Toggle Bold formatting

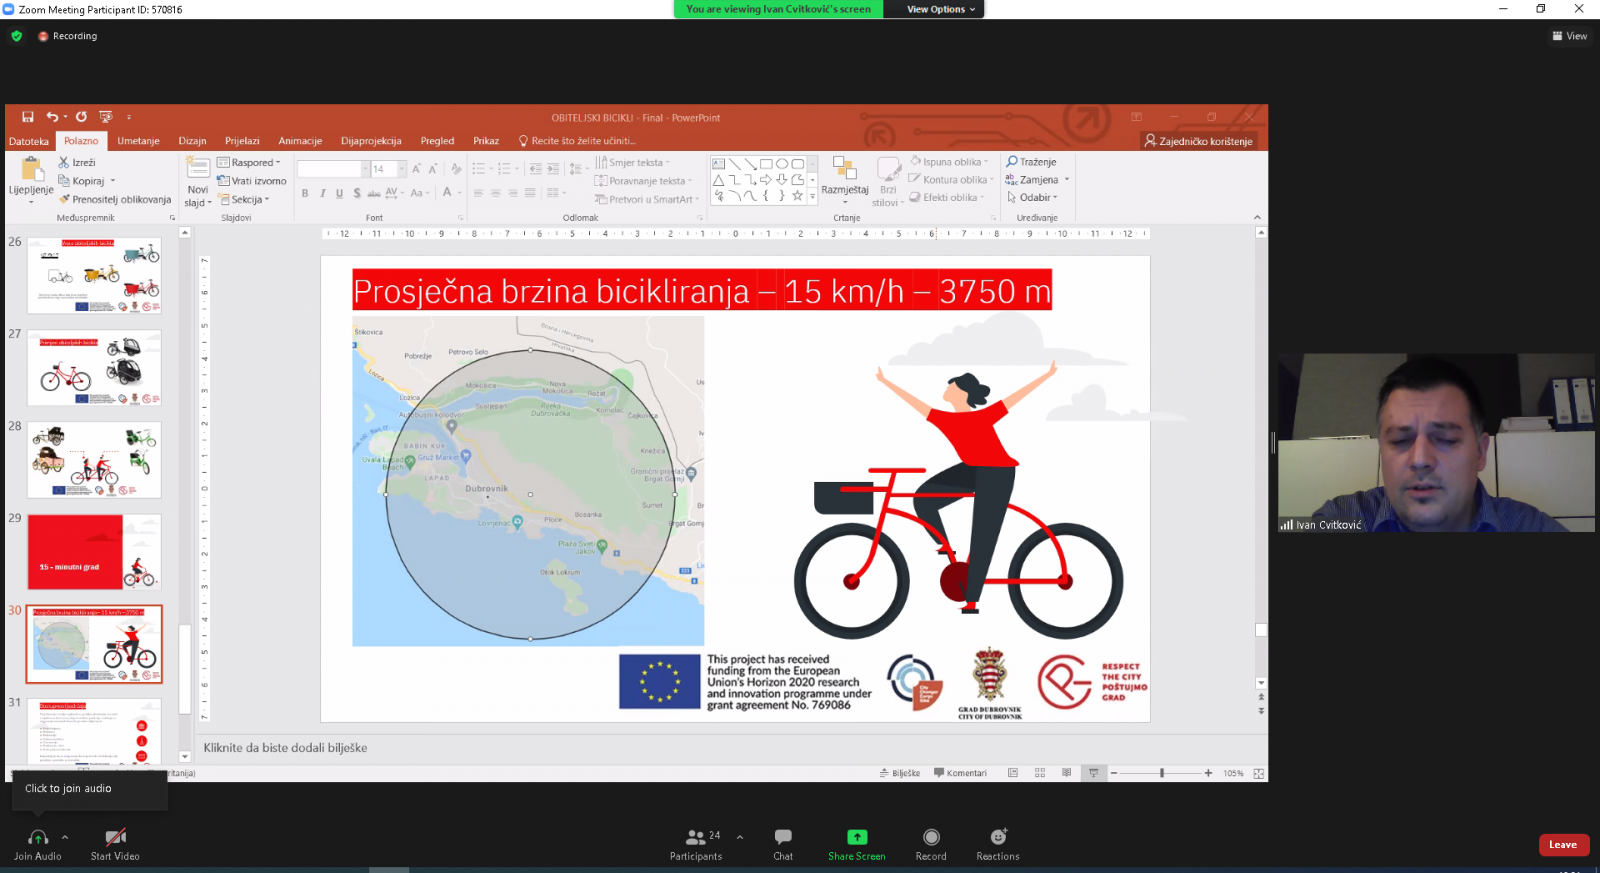coord(305,193)
